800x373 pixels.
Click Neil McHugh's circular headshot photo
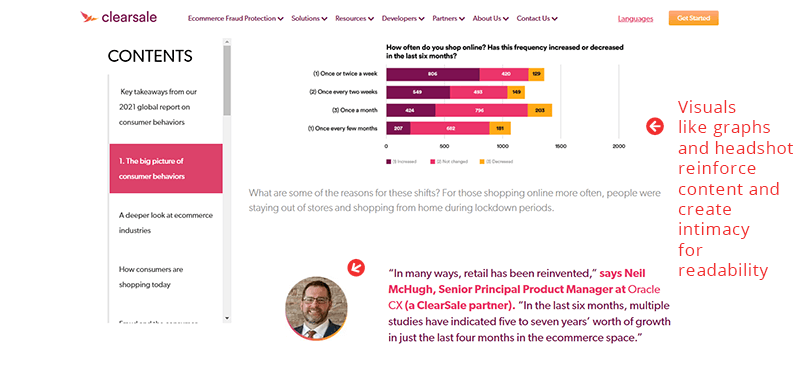pyautogui.click(x=316, y=308)
